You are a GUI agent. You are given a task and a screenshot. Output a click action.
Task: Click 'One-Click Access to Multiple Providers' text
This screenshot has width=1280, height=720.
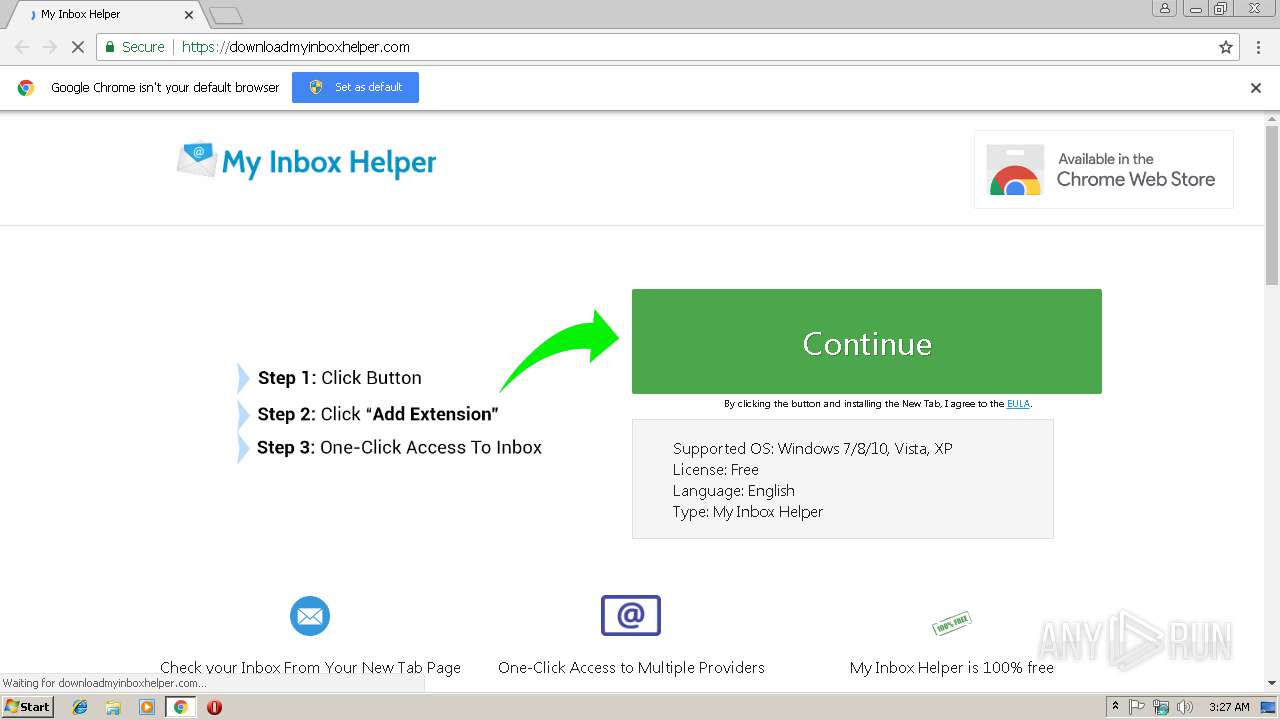click(631, 667)
